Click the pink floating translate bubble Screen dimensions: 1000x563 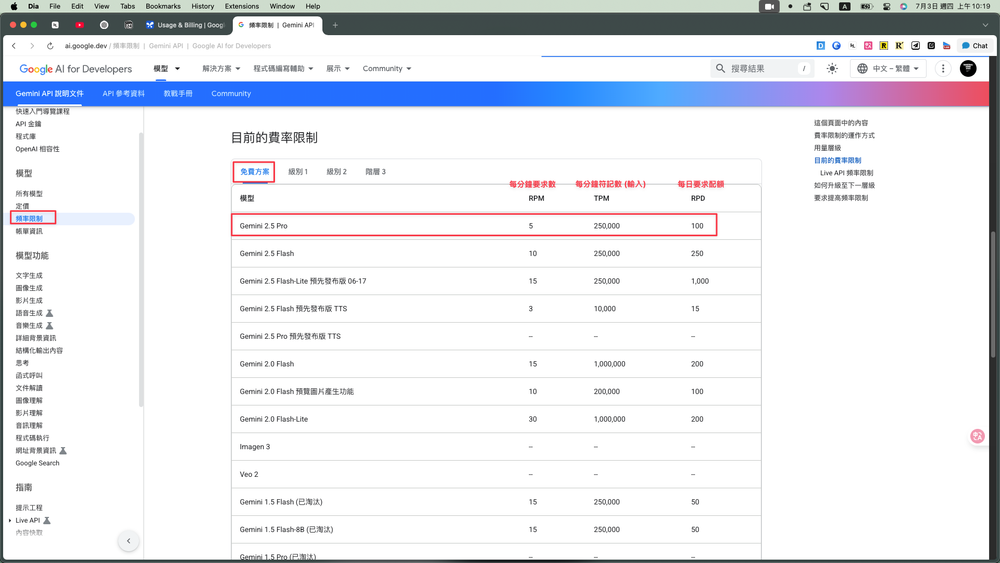click(977, 436)
